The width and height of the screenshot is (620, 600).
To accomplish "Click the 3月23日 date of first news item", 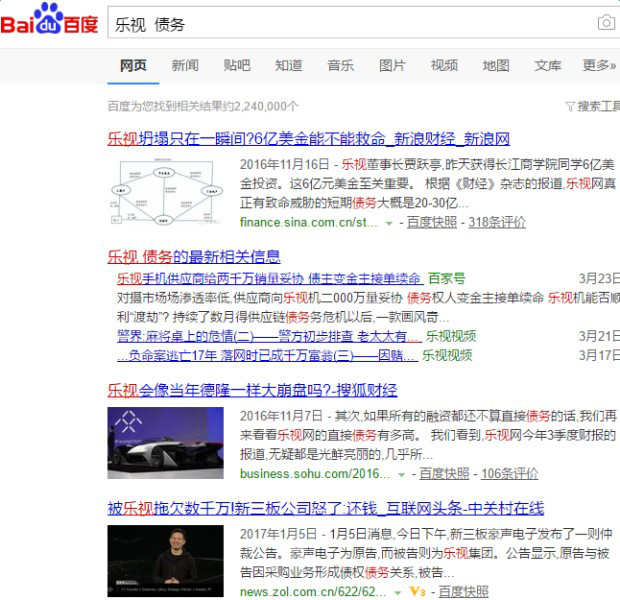I will [x=599, y=278].
